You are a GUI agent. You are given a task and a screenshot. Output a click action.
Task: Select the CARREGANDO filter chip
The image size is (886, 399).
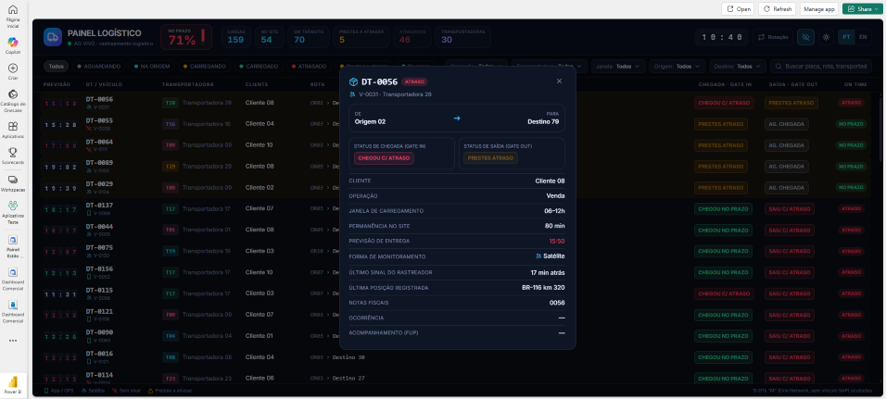205,66
